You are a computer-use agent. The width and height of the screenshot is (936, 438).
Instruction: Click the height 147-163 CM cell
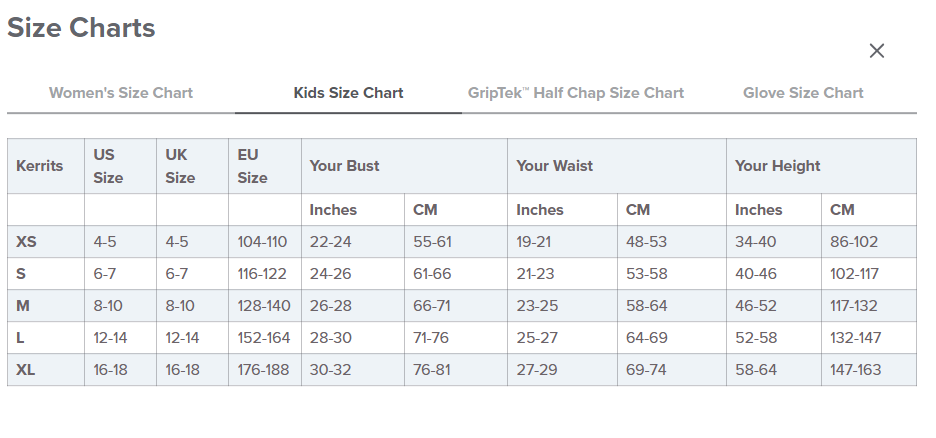click(x=855, y=370)
